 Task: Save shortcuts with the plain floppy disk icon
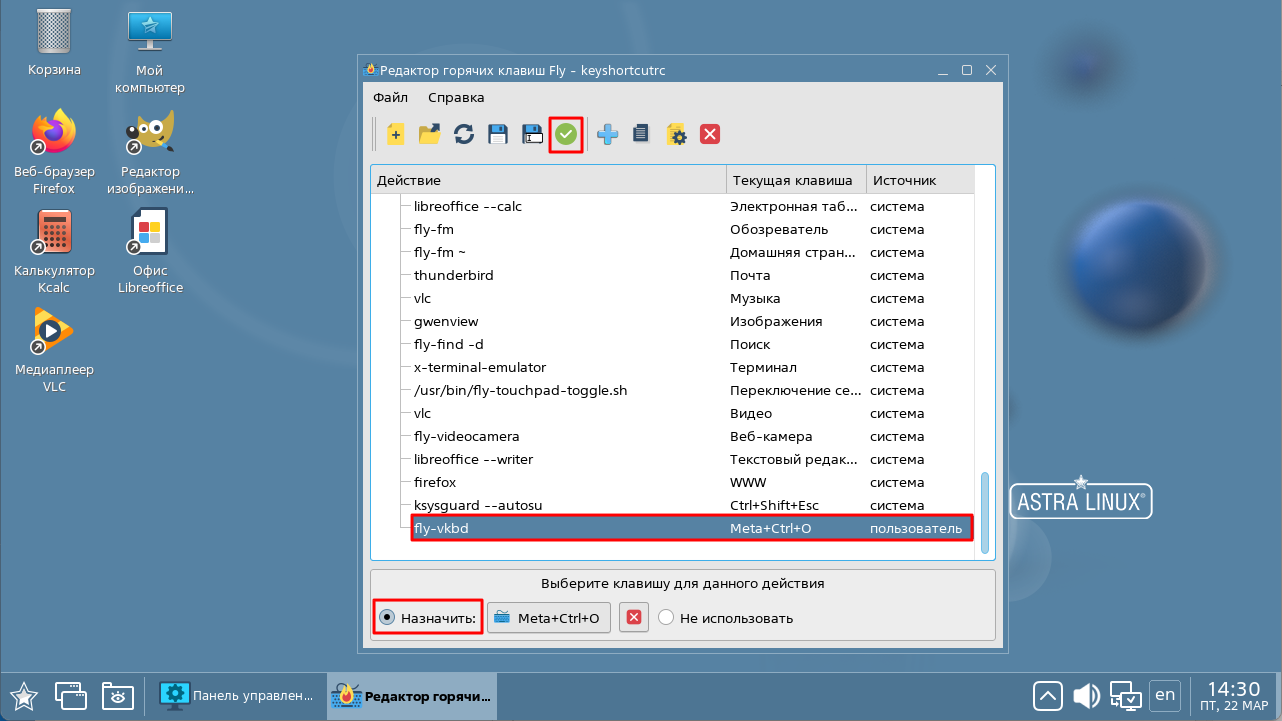pyautogui.click(x=498, y=134)
